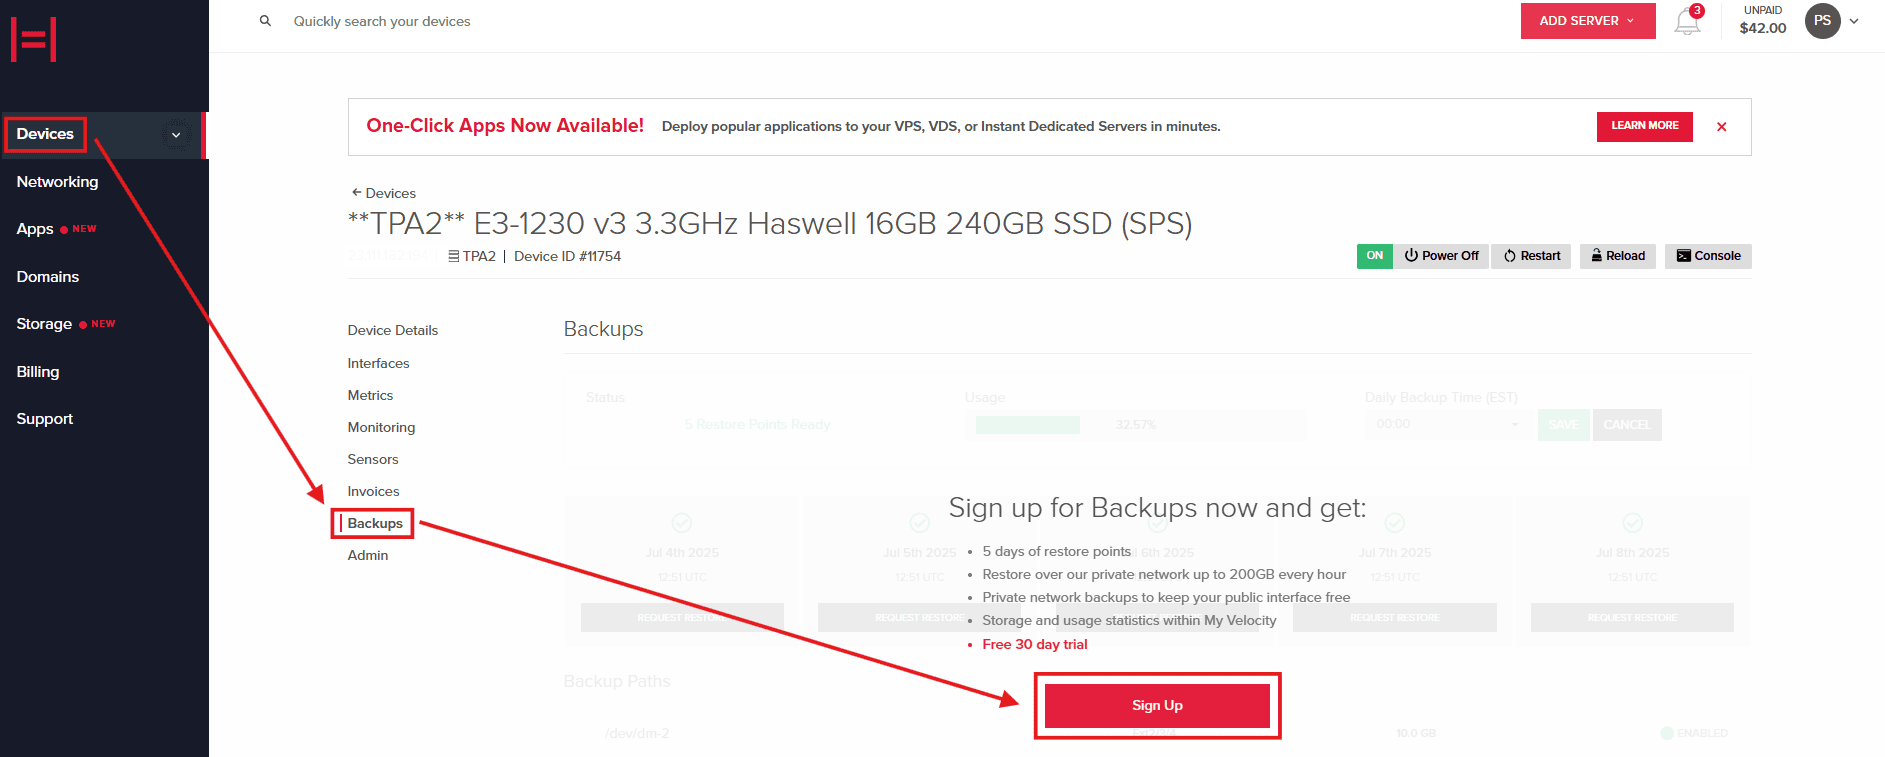Image resolution: width=1885 pixels, height=757 pixels.
Task: Open the Metrics section
Action: click(x=370, y=395)
